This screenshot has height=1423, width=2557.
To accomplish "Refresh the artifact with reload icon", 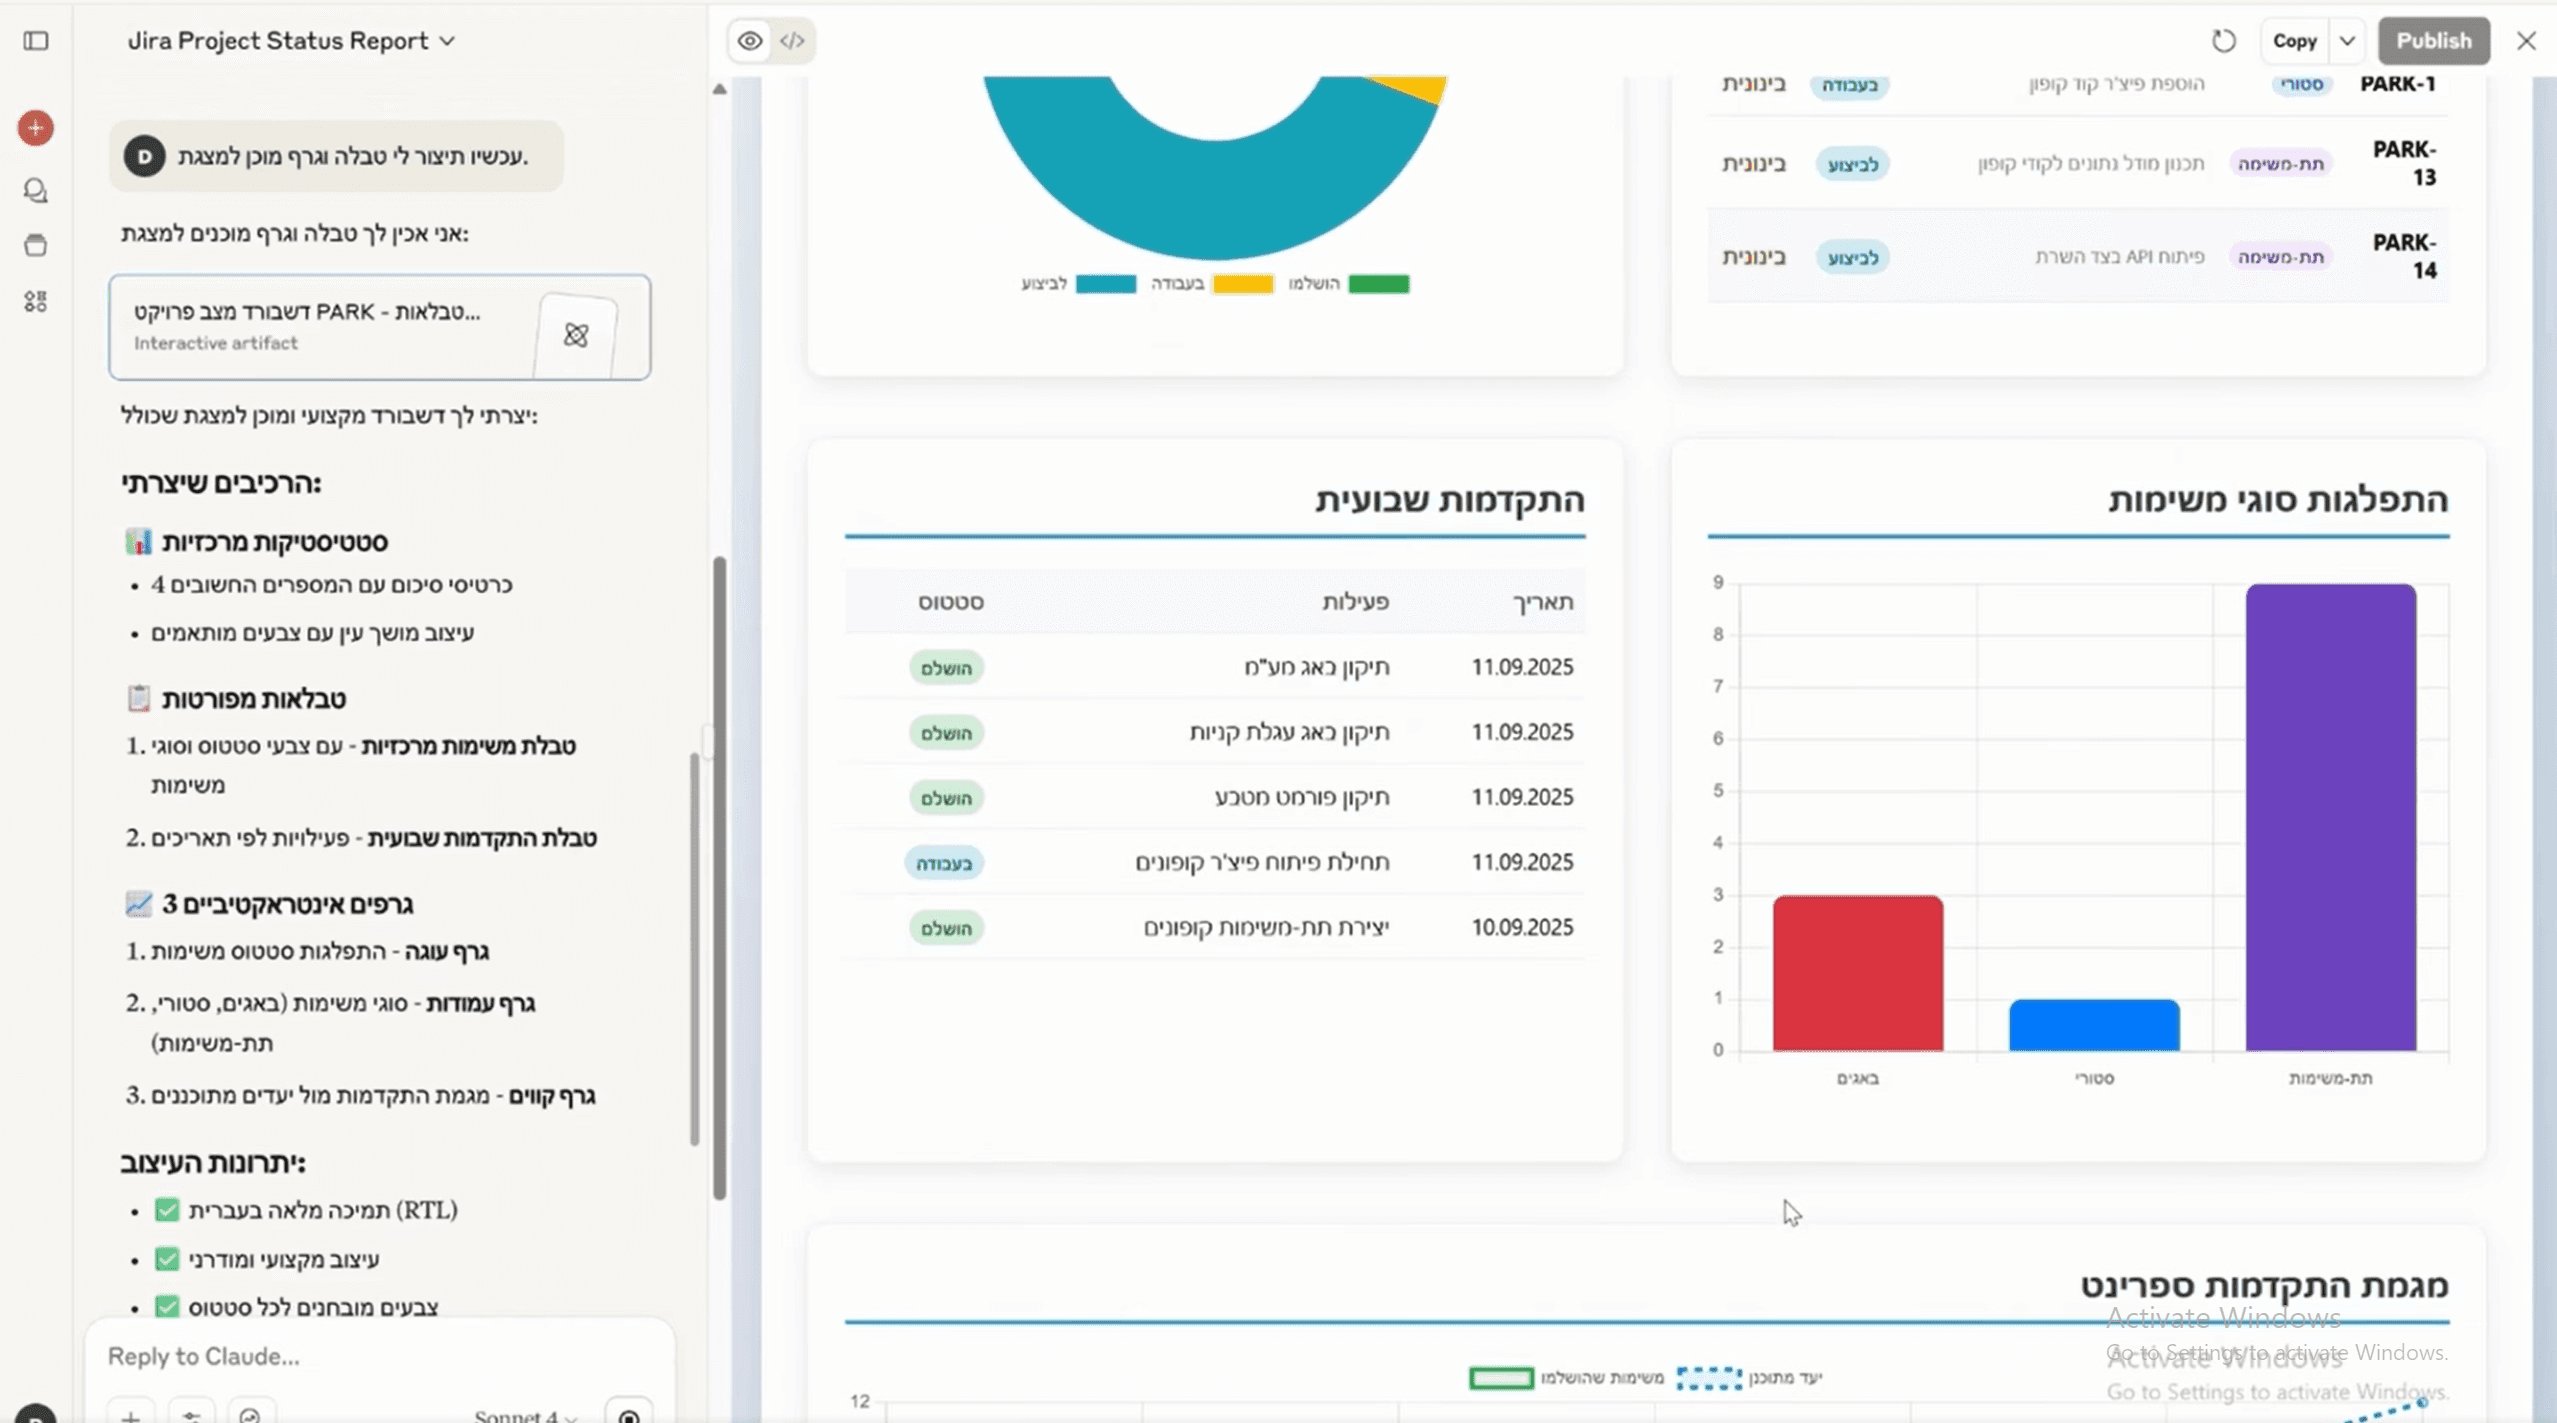I will tap(2223, 41).
